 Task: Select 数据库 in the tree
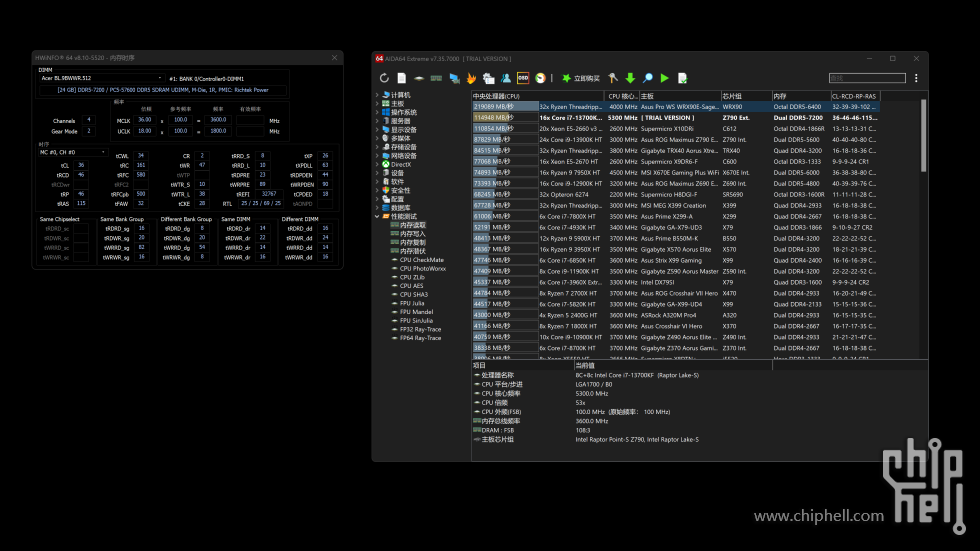401,207
